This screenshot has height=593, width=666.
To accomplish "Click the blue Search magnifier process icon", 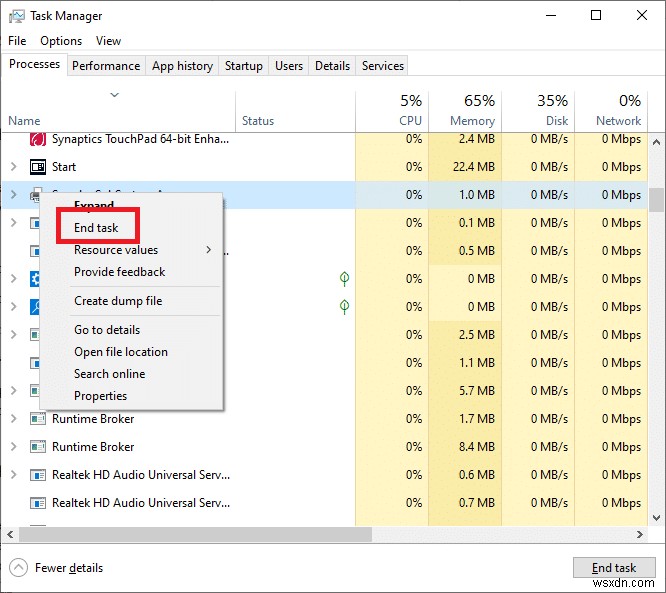I will coord(36,307).
